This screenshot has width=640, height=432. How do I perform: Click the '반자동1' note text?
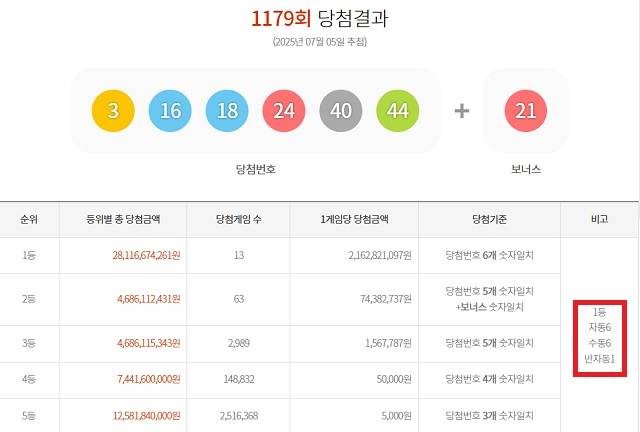[599, 359]
